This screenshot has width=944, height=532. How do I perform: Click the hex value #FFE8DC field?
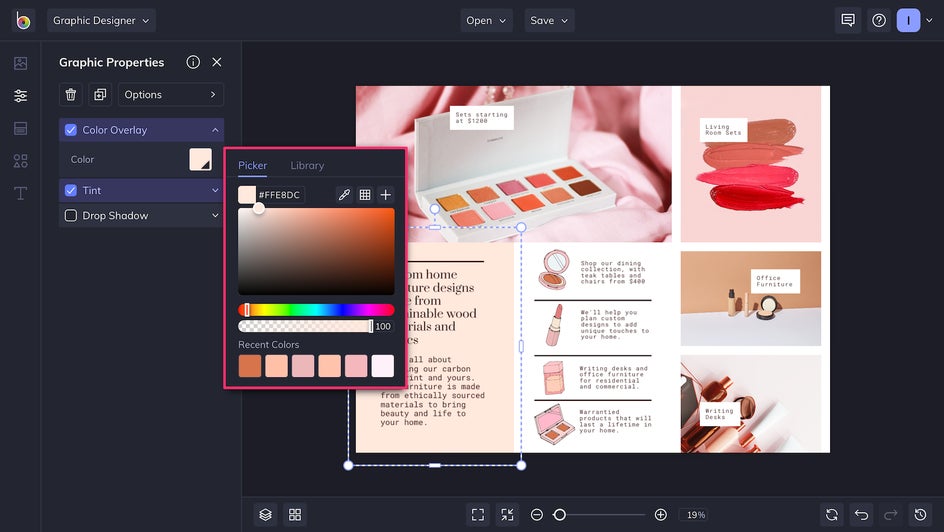pos(279,194)
